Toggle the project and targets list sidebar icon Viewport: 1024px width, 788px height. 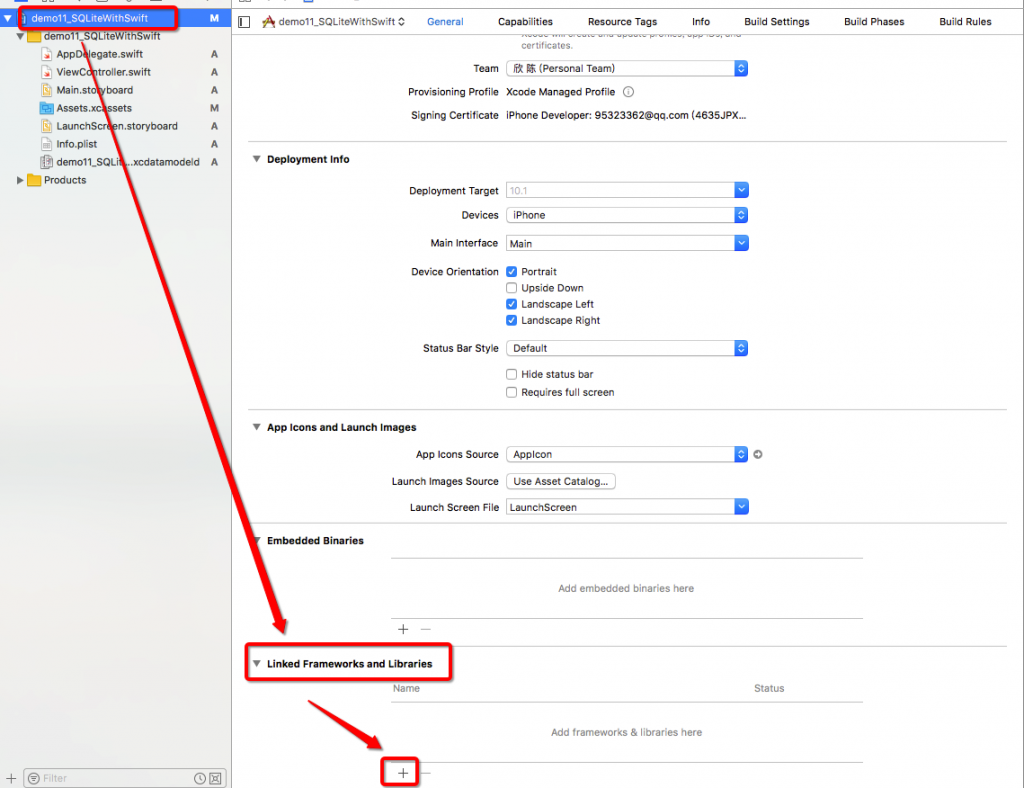[x=244, y=22]
